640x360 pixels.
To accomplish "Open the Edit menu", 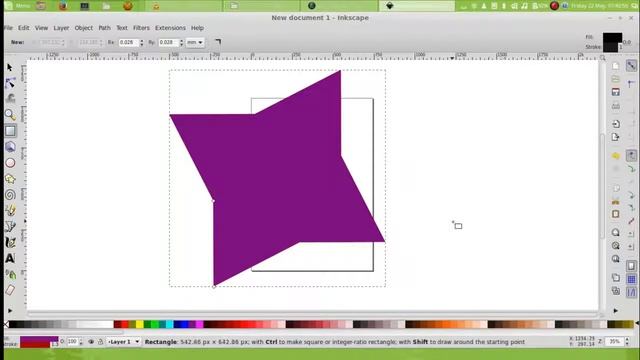I will pos(24,28).
